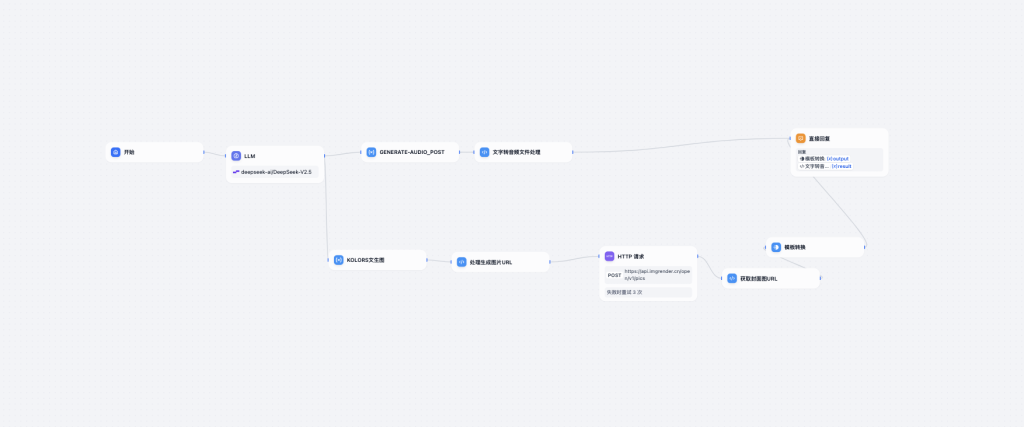The image size is (1024, 427).
Task: Click the KOLORS文生图 node icon
Action: click(x=339, y=260)
